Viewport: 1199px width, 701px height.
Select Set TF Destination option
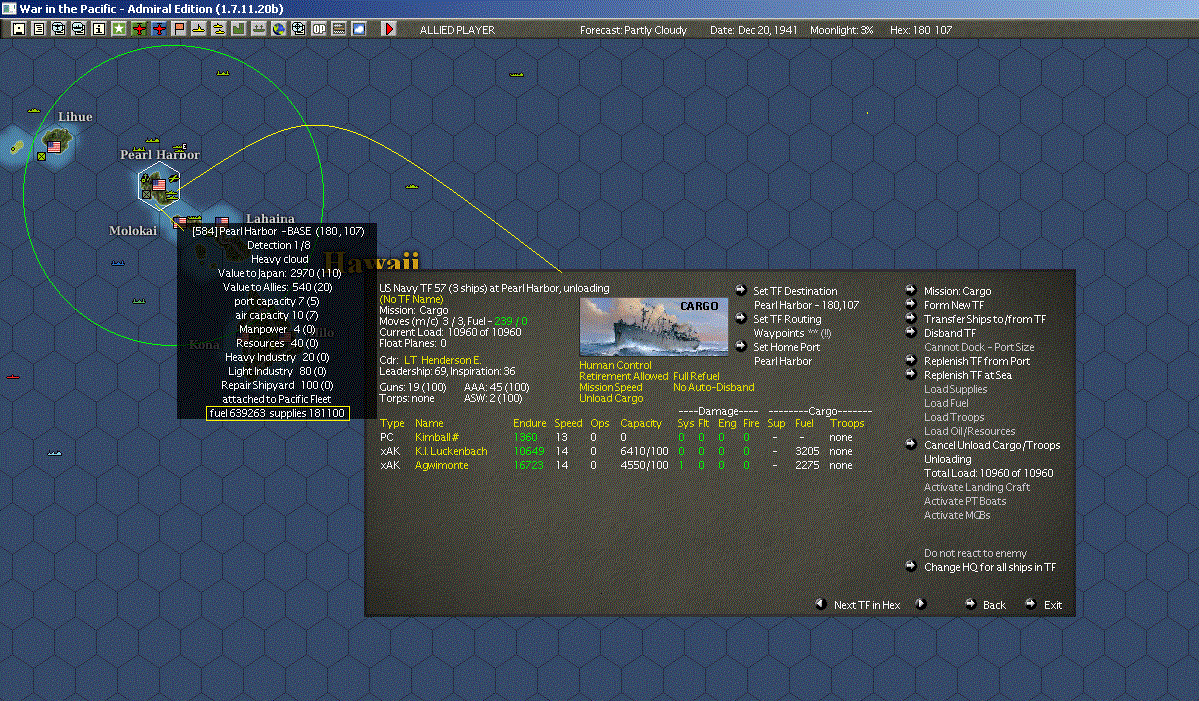pyautogui.click(x=795, y=291)
